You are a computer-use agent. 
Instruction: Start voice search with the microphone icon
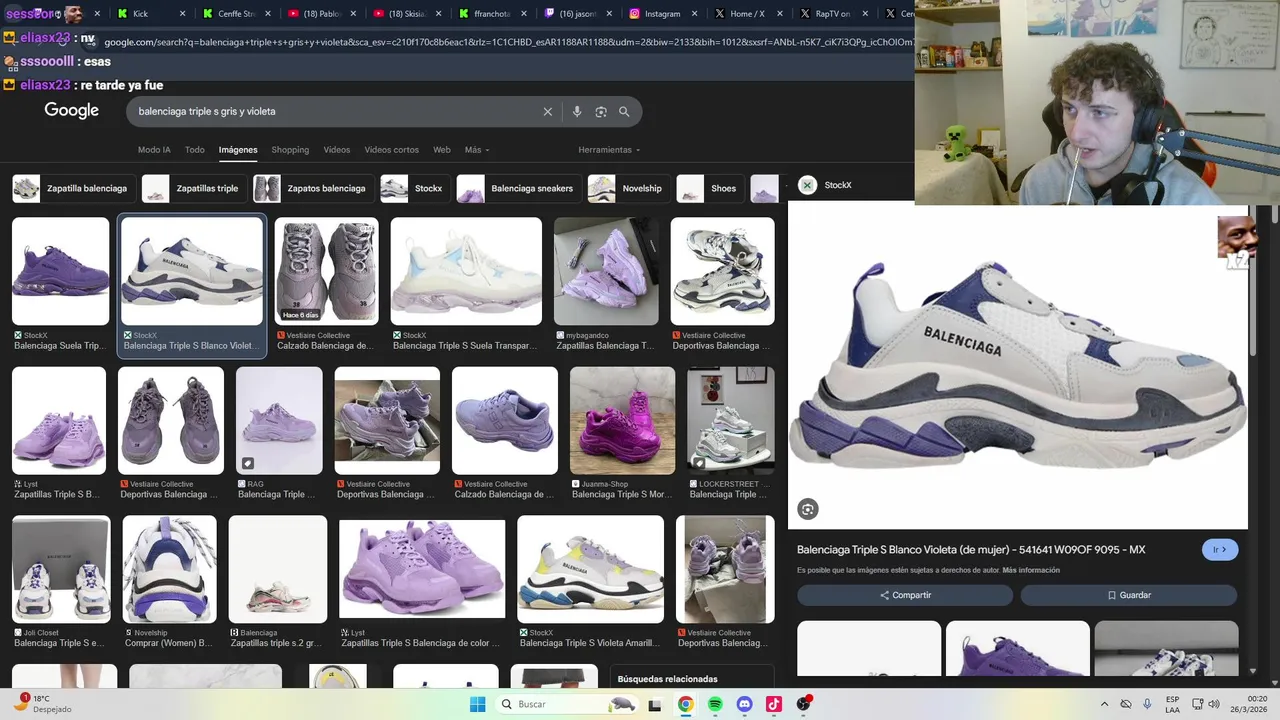click(x=577, y=112)
